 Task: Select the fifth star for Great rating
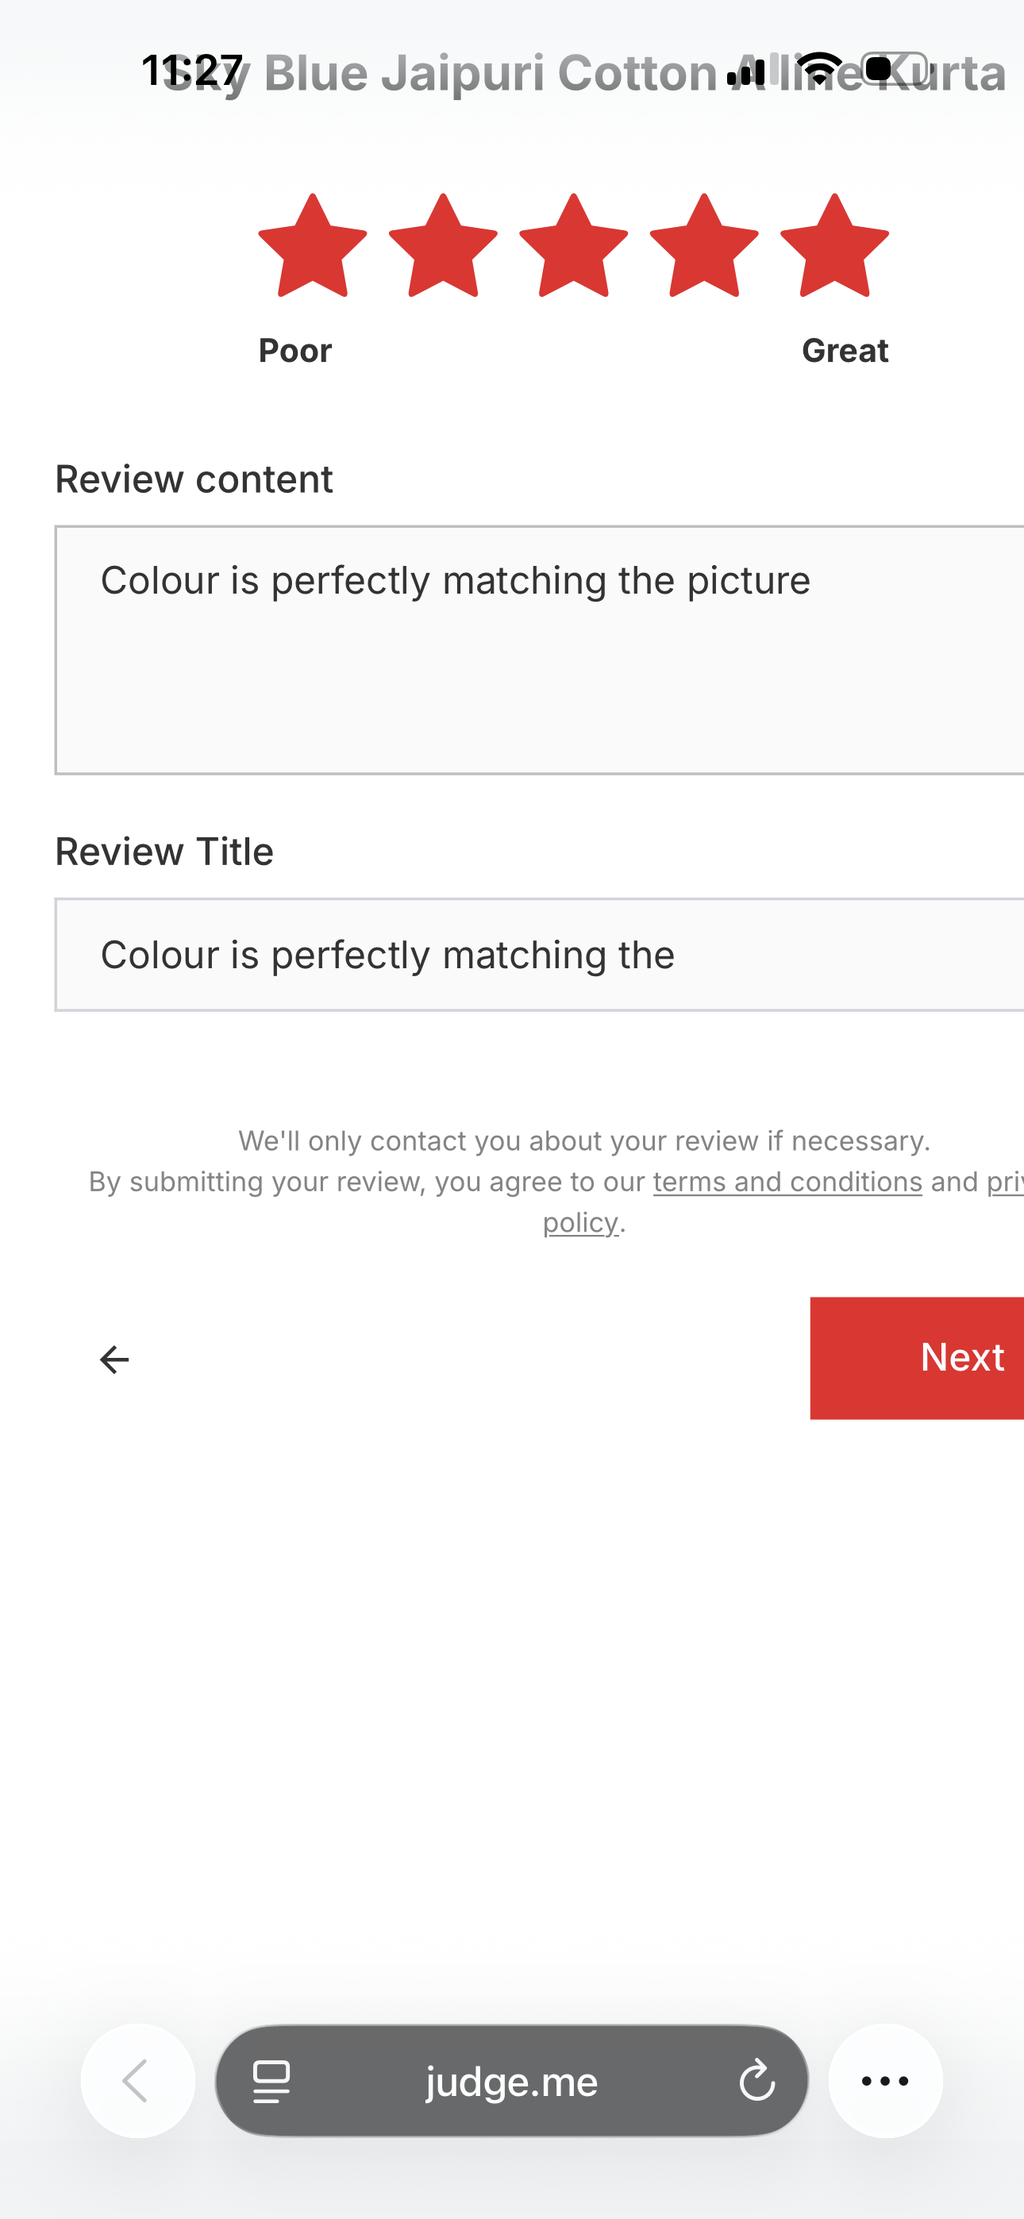coord(834,246)
